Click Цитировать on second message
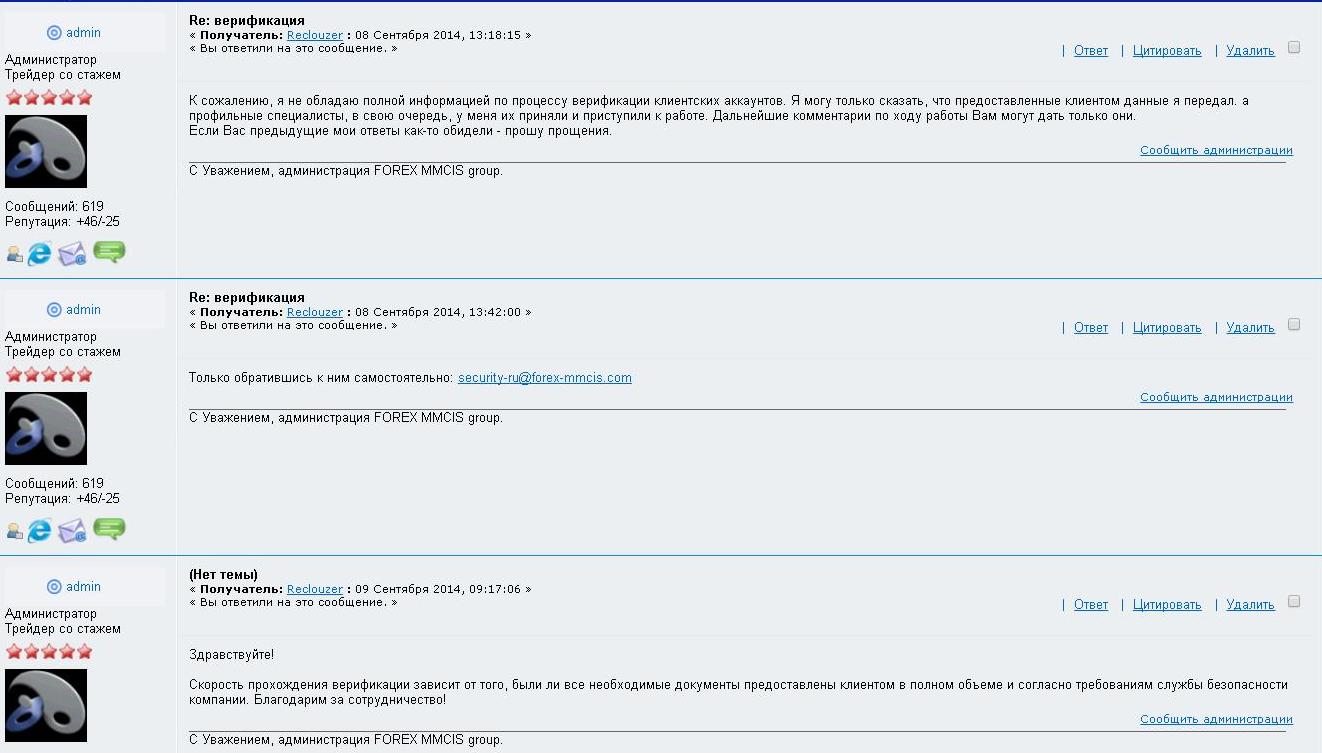 [x=1167, y=328]
